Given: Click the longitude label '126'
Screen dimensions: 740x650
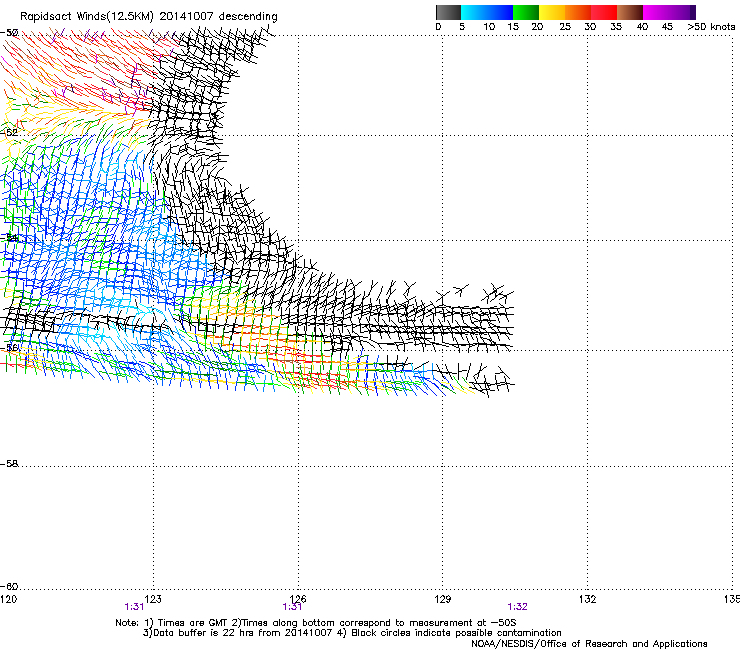Looking at the screenshot, I should coord(298,599).
